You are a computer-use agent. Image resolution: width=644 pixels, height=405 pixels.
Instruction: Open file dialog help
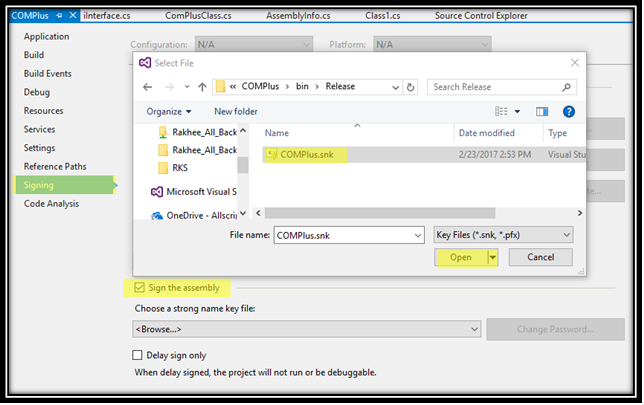click(x=569, y=112)
